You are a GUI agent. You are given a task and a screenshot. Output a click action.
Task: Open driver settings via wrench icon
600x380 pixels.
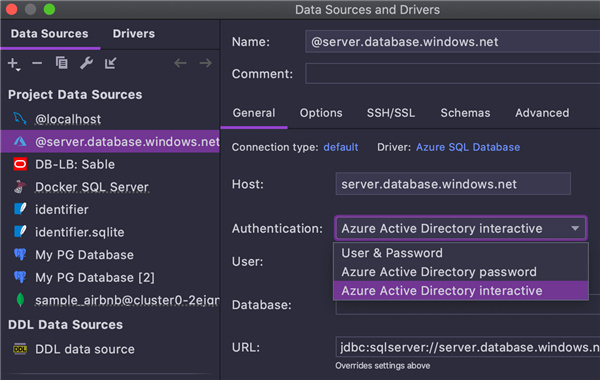pyautogui.click(x=86, y=63)
